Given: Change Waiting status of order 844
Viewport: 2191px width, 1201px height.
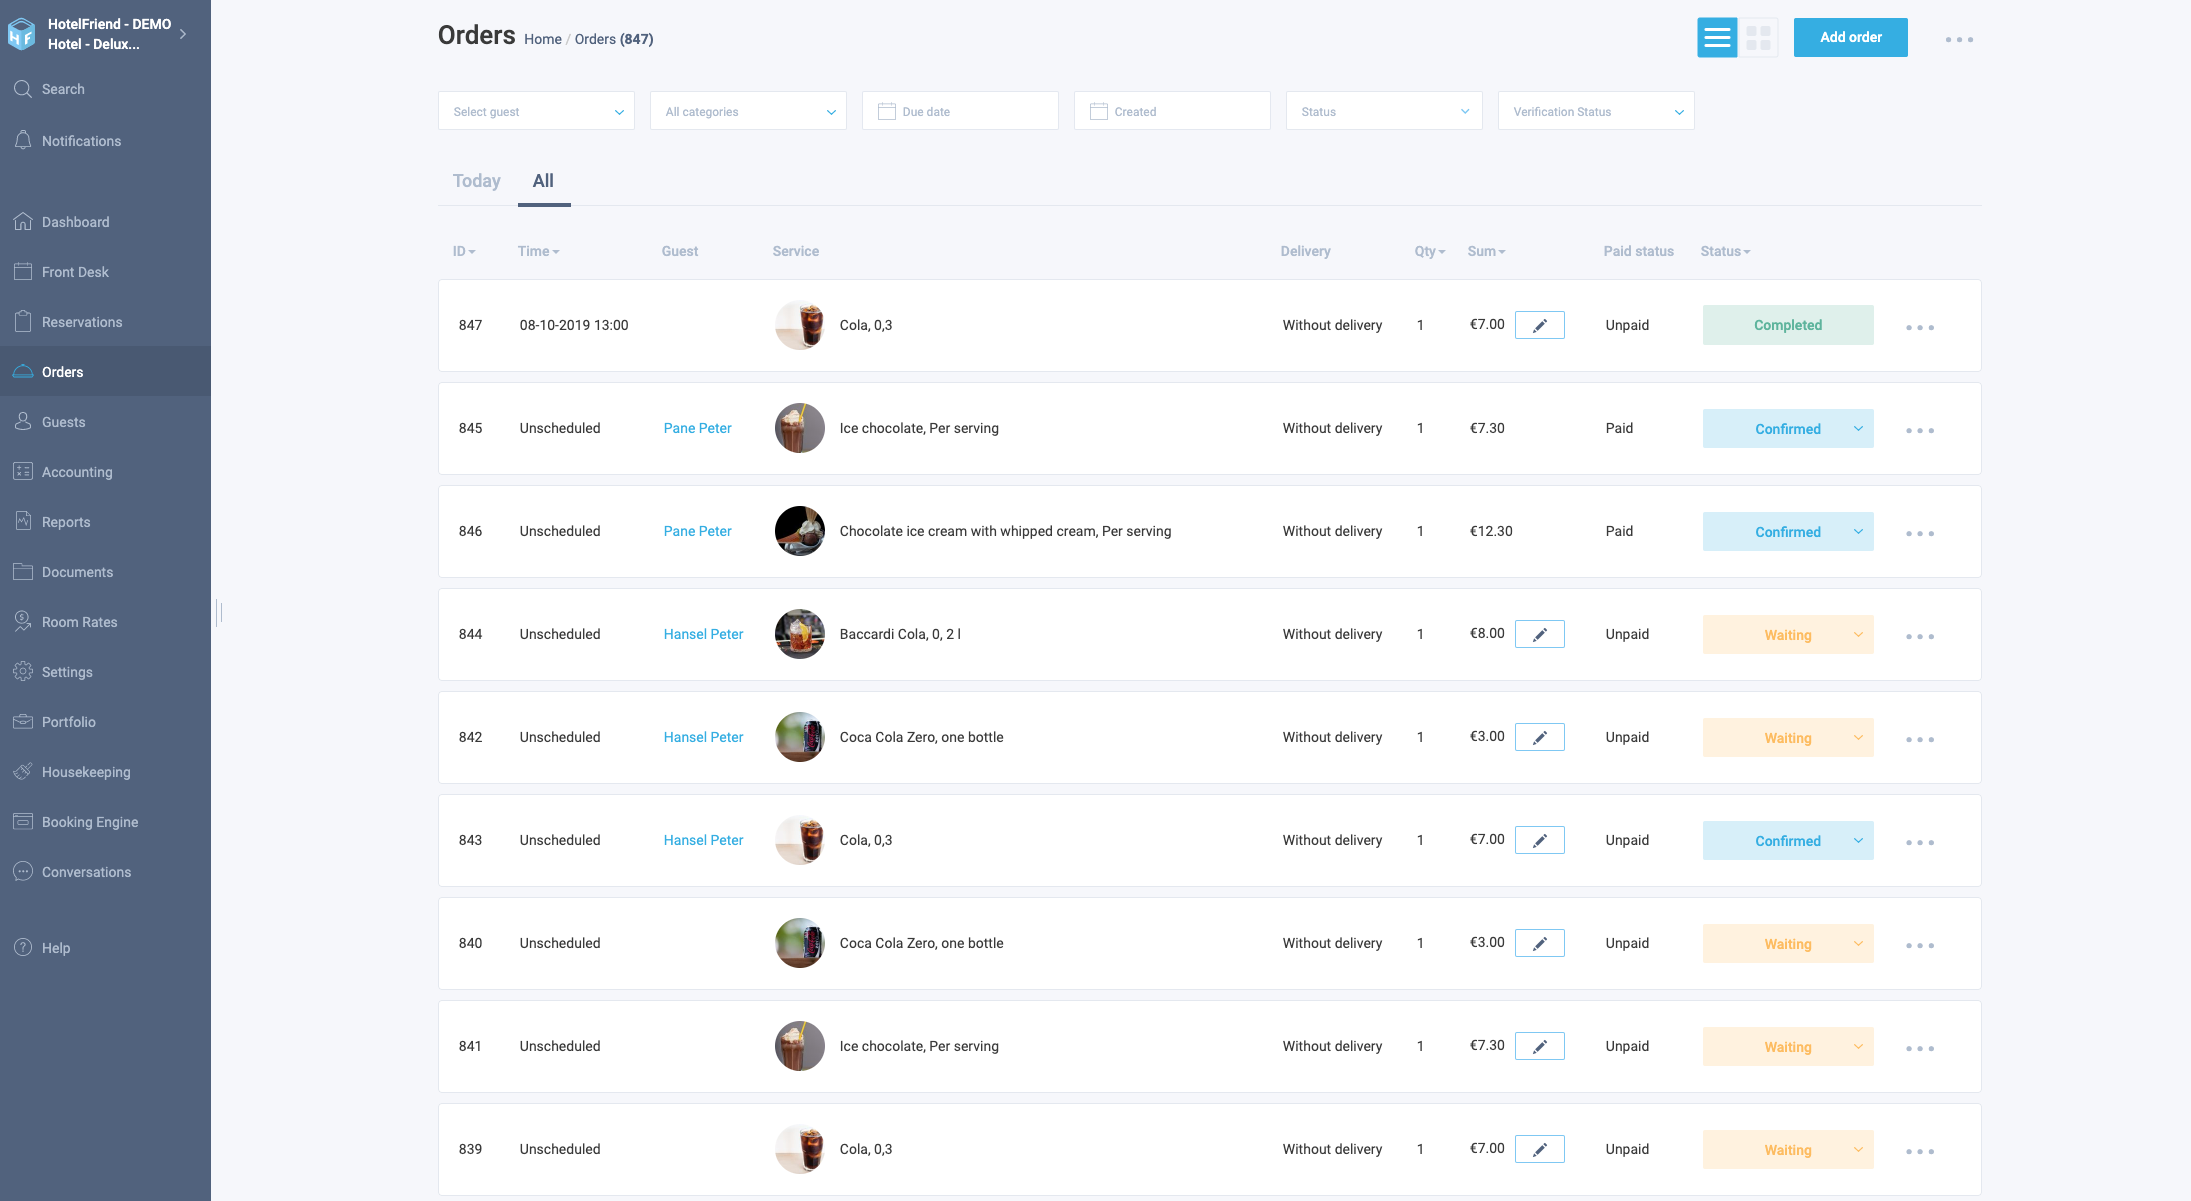Looking at the screenshot, I should click(x=1788, y=635).
